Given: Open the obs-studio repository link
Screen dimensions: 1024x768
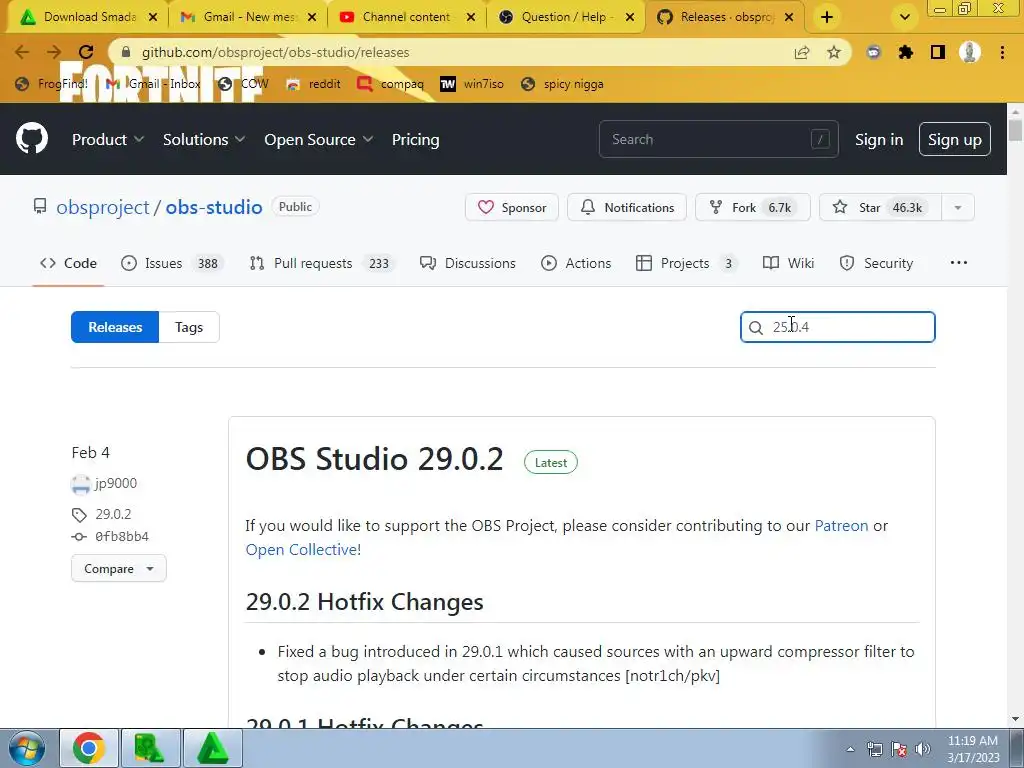Looking at the screenshot, I should [214, 207].
